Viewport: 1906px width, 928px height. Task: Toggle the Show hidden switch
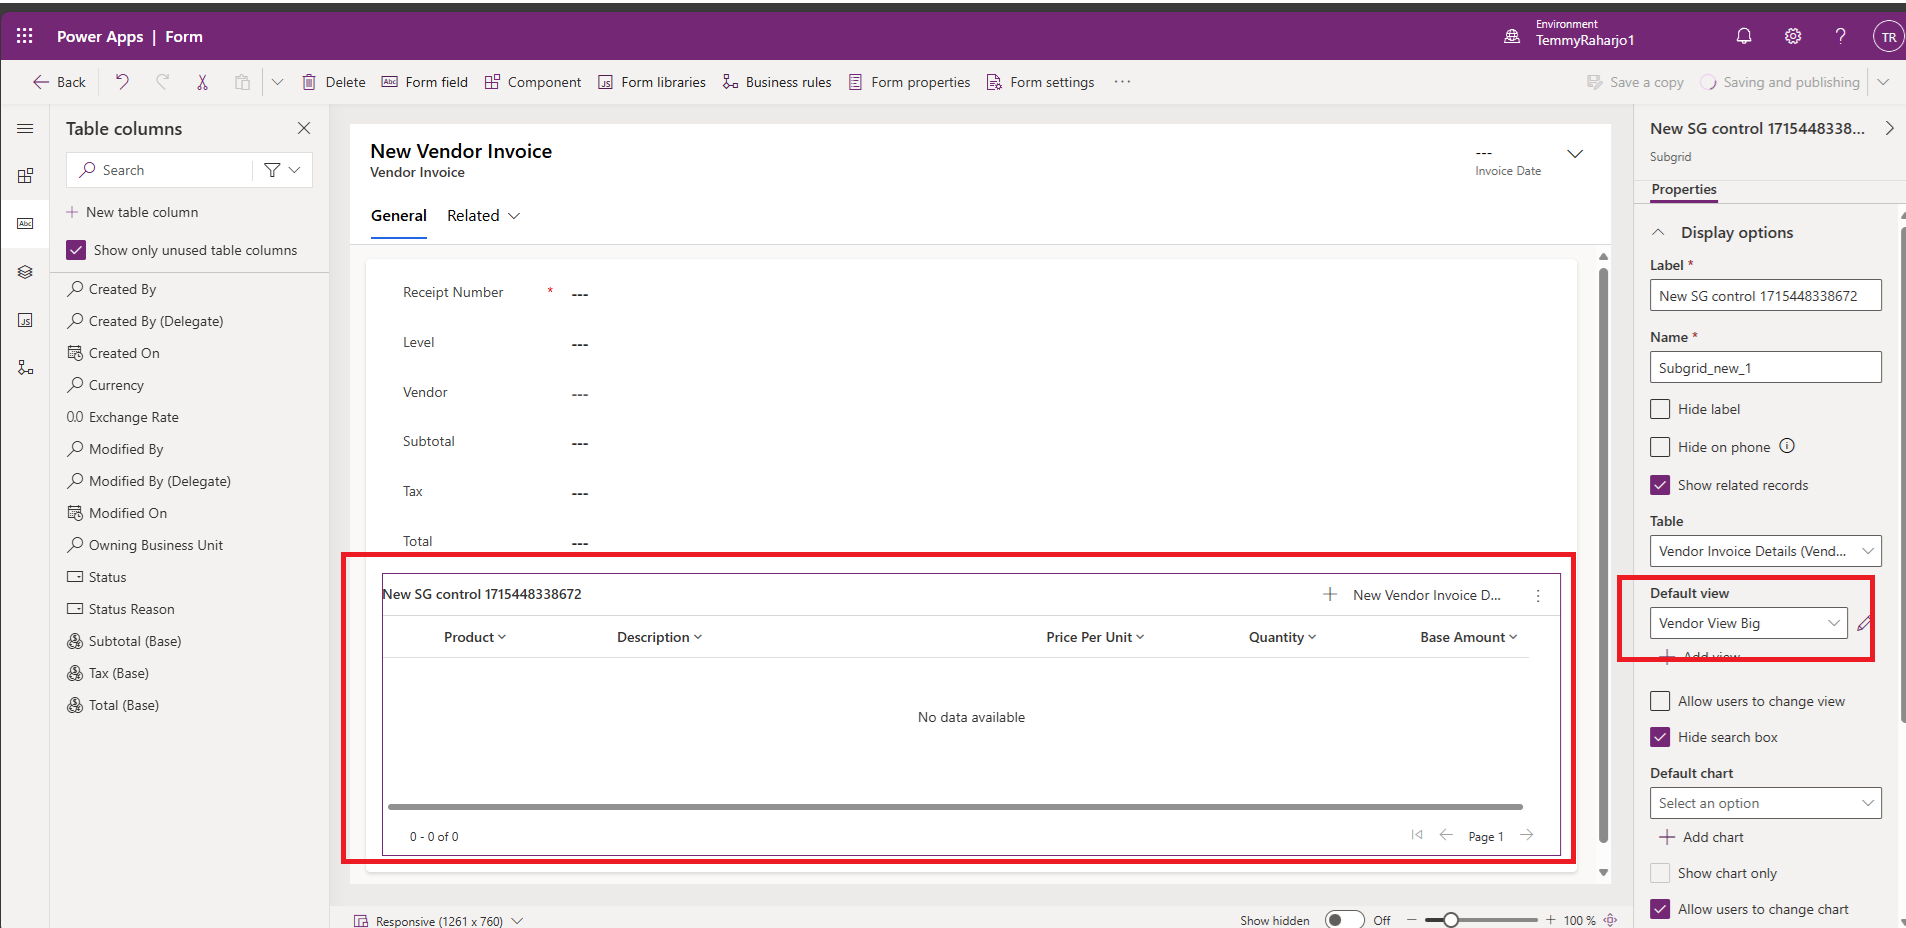[1344, 920]
